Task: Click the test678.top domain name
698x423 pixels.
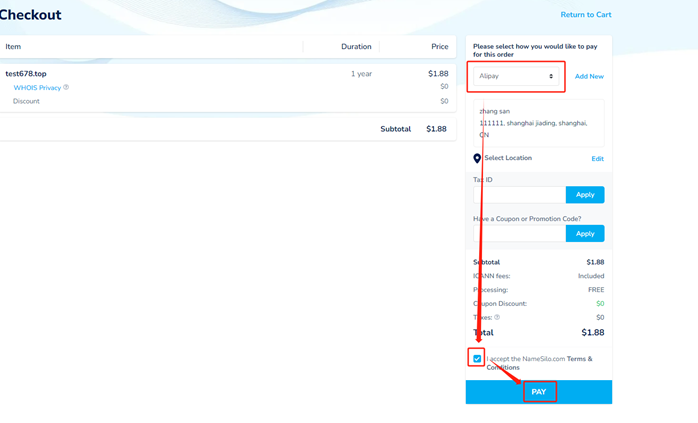Action: tap(26, 74)
